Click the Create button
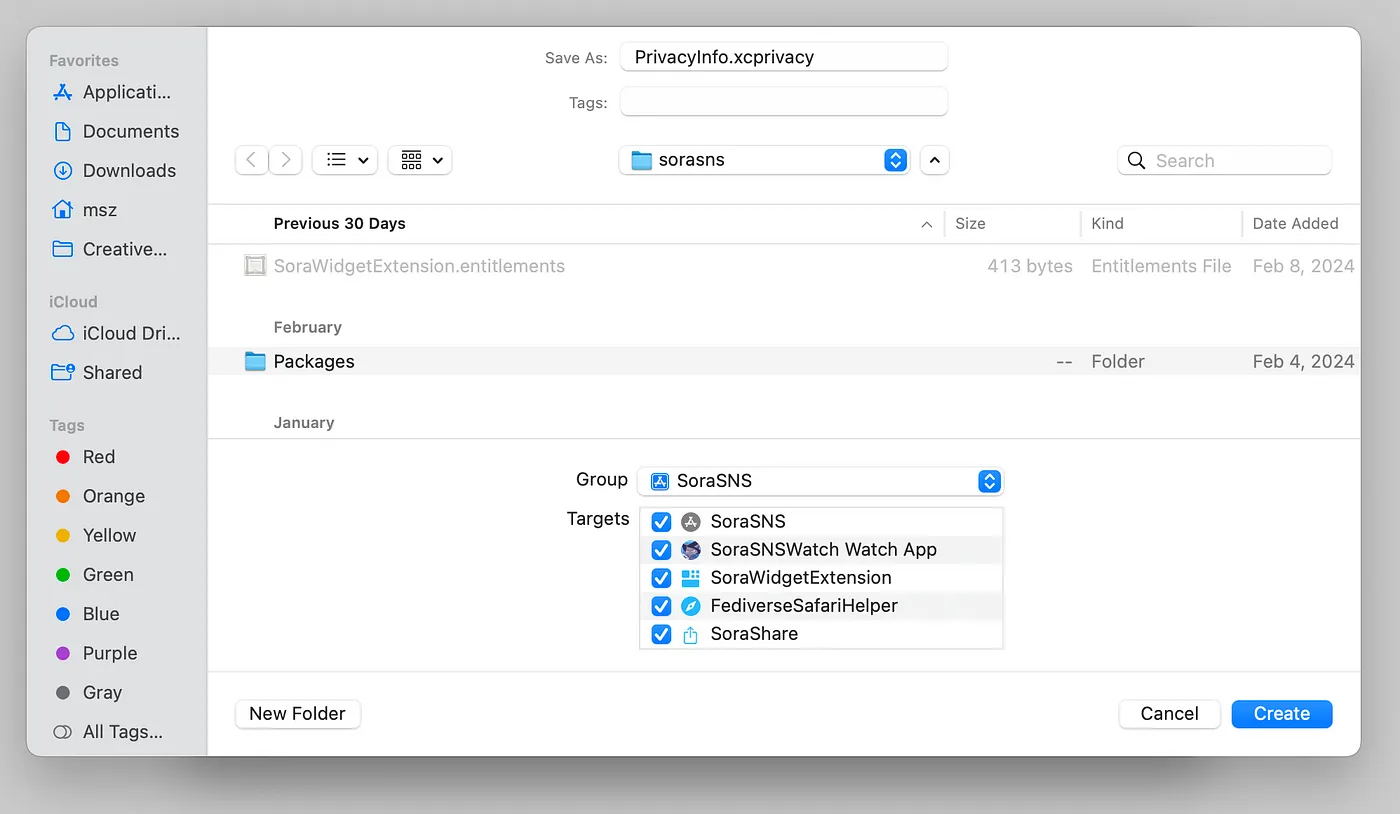Screen dimensions: 1400x814 click(1282, 714)
